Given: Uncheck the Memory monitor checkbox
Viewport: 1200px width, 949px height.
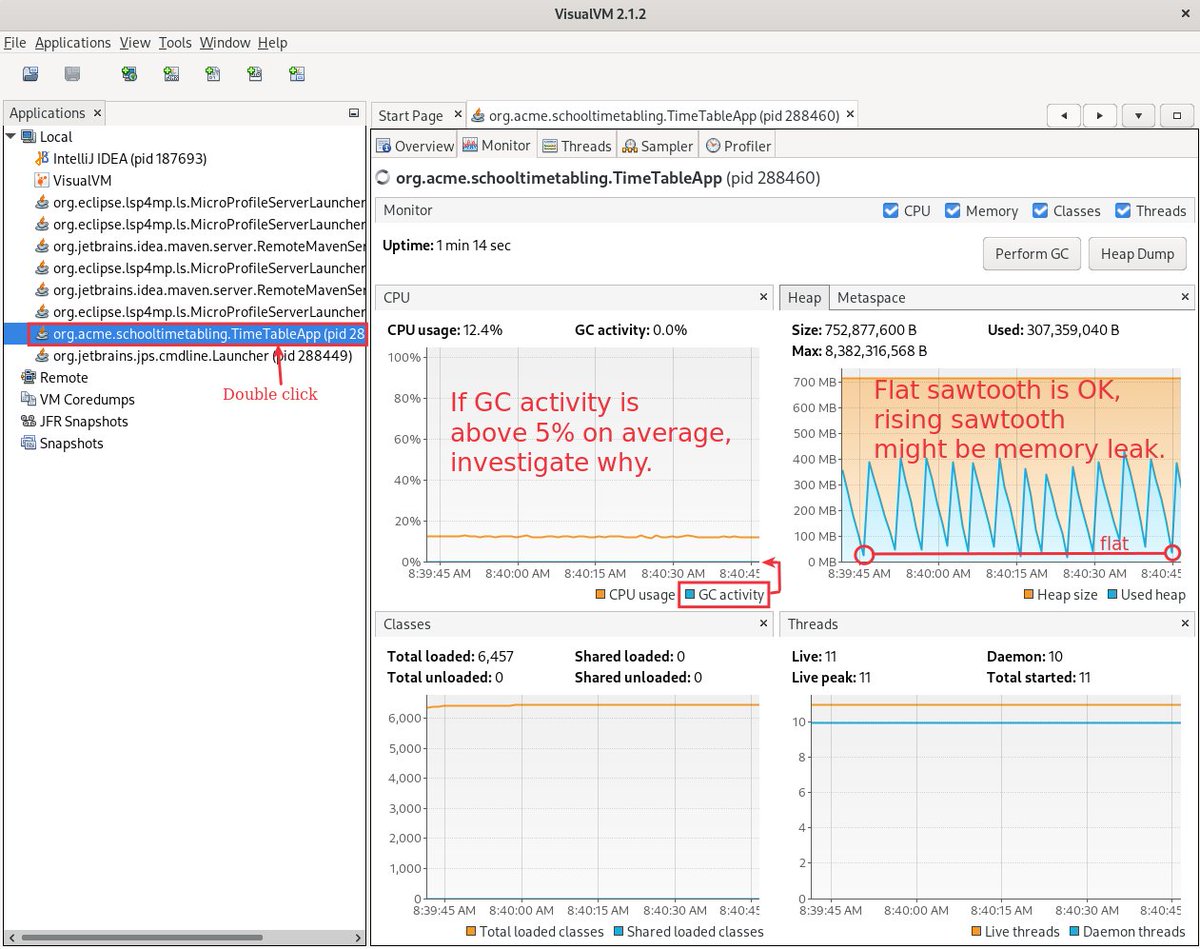Looking at the screenshot, I should click(952, 211).
